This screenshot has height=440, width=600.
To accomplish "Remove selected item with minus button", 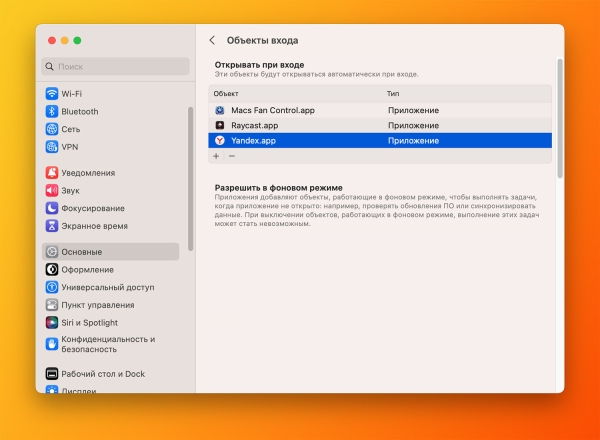I will pyautogui.click(x=232, y=156).
